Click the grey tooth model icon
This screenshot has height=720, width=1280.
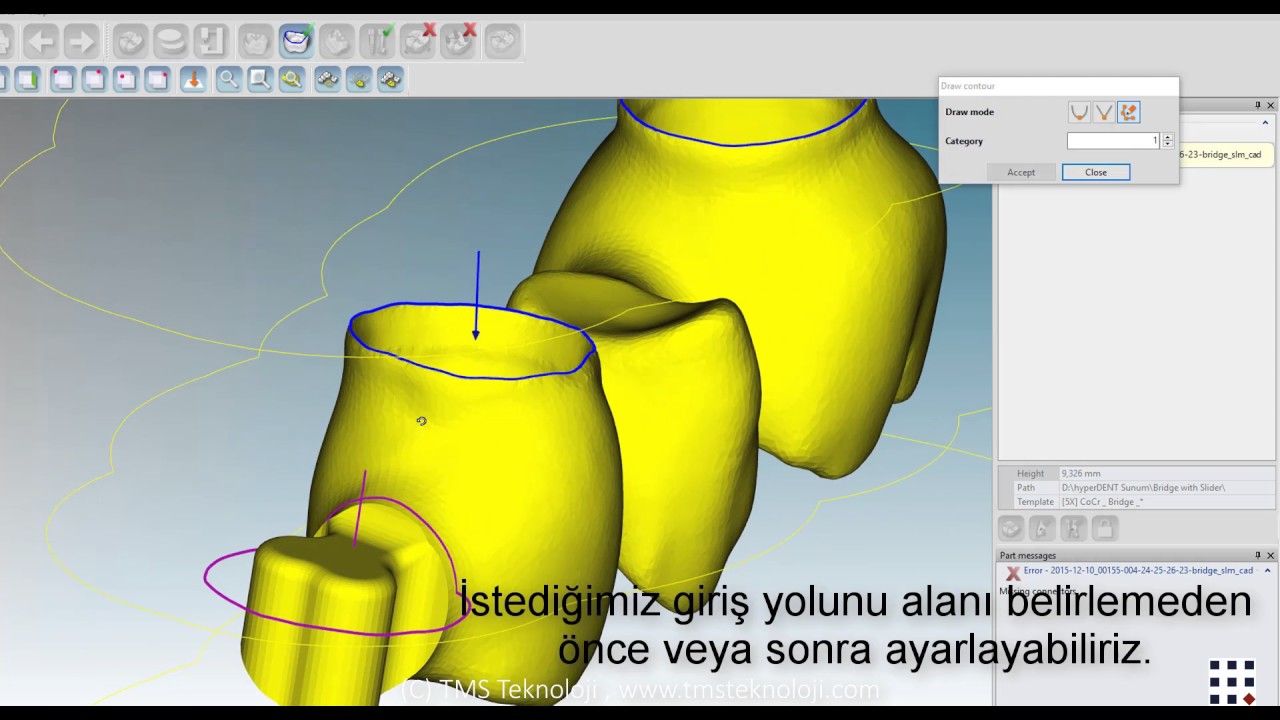coord(256,41)
